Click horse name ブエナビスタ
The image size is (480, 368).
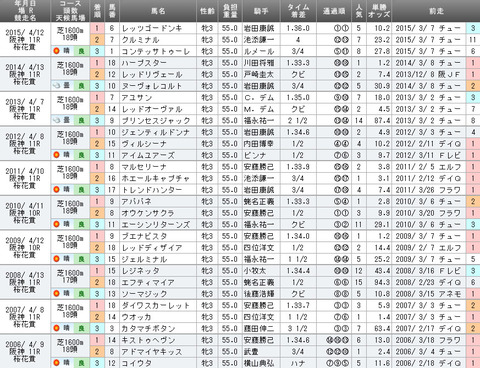(x=144, y=236)
